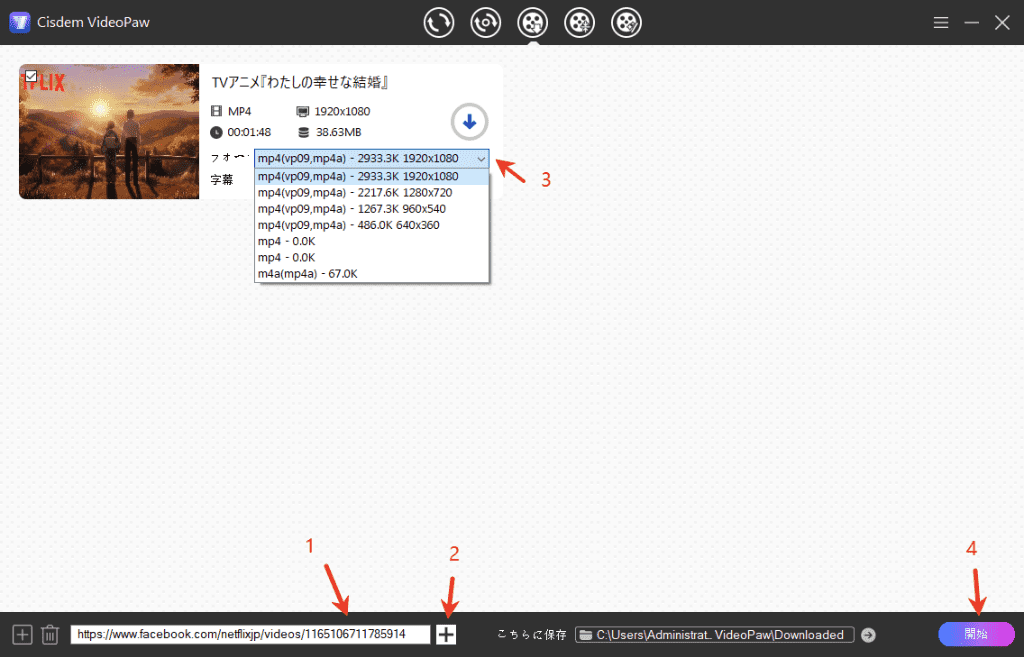
Task: Select mp4 1267.3K 960x540 option
Action: [x=372, y=209]
